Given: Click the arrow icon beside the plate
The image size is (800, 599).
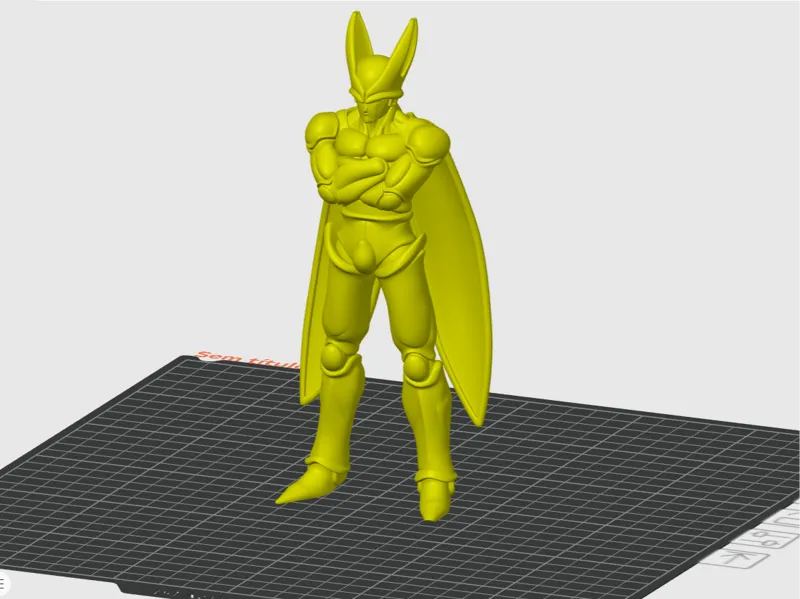Looking at the screenshot, I should [x=736, y=557].
